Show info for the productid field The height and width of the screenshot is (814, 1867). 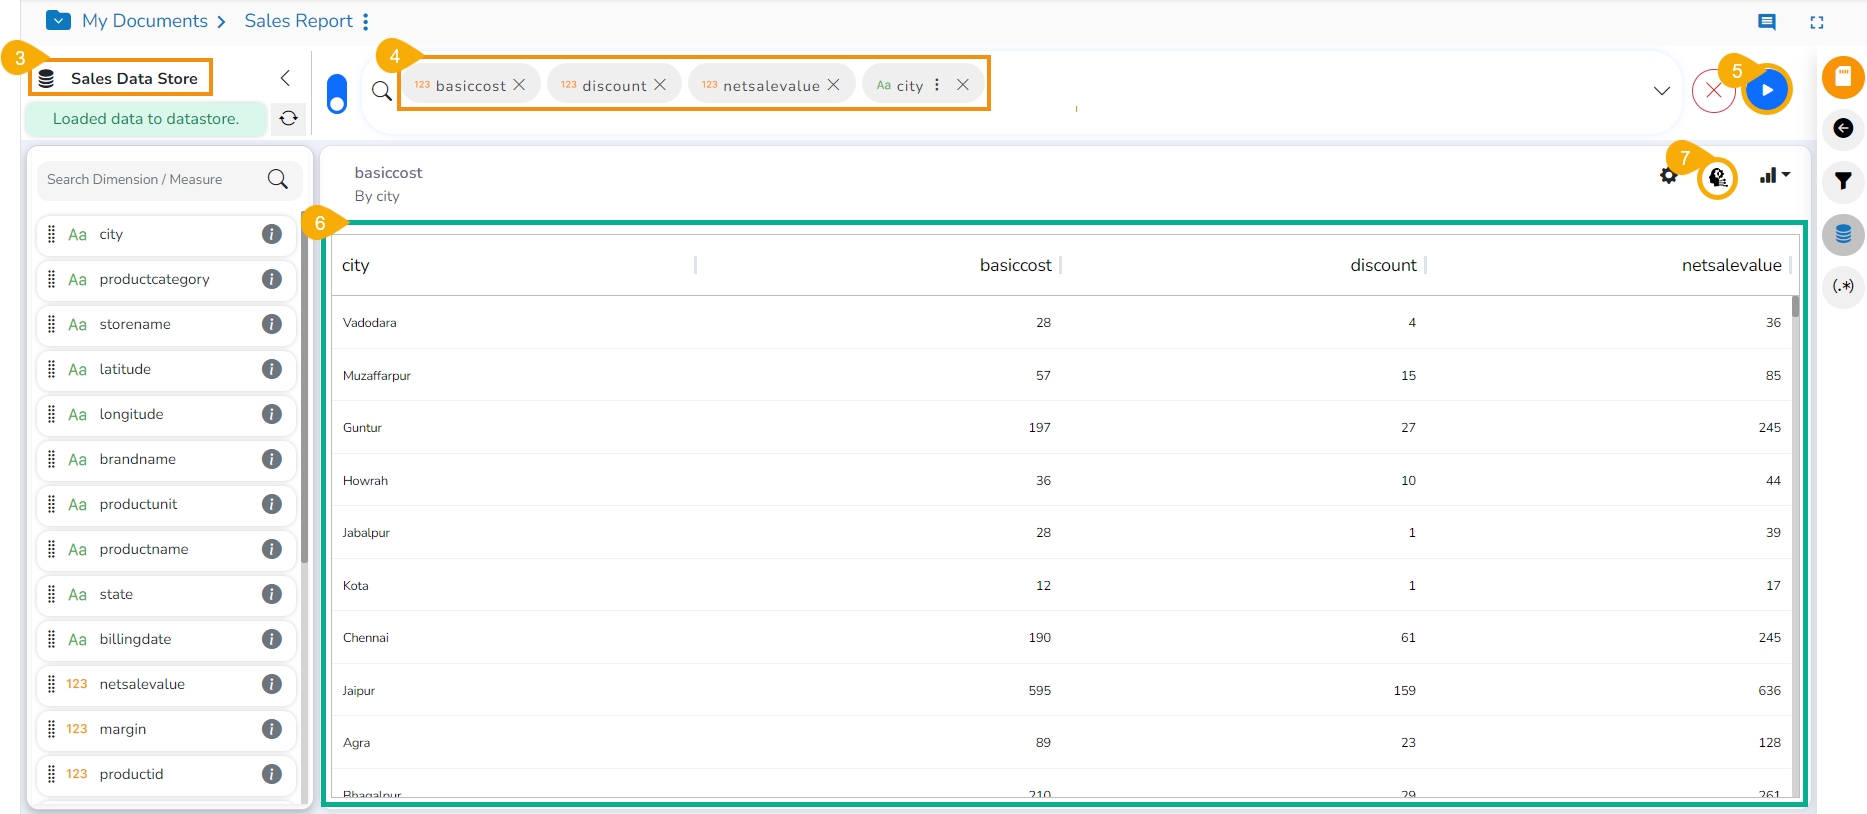tap(272, 774)
